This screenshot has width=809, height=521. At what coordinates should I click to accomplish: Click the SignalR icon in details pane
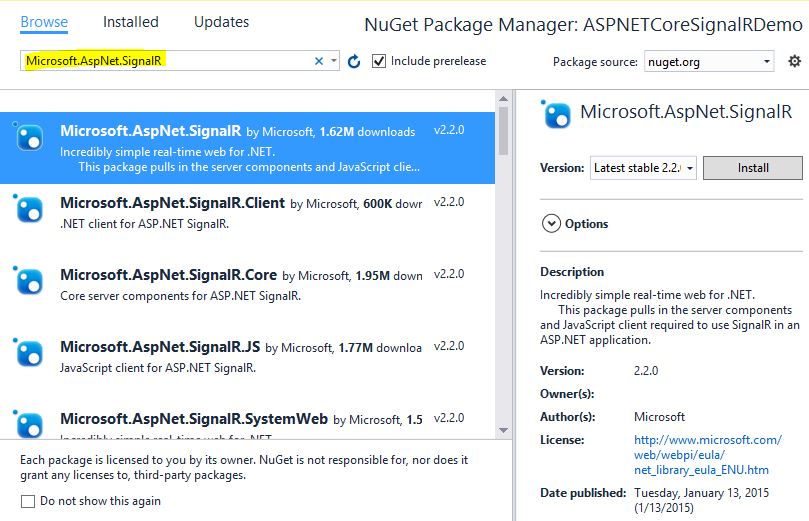(556, 114)
